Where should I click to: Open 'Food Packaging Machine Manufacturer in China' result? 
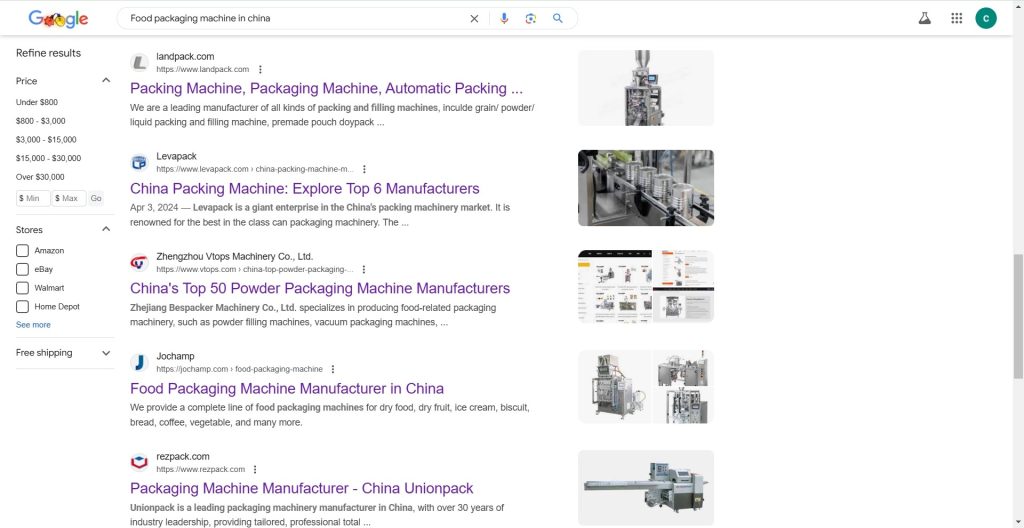(287, 388)
